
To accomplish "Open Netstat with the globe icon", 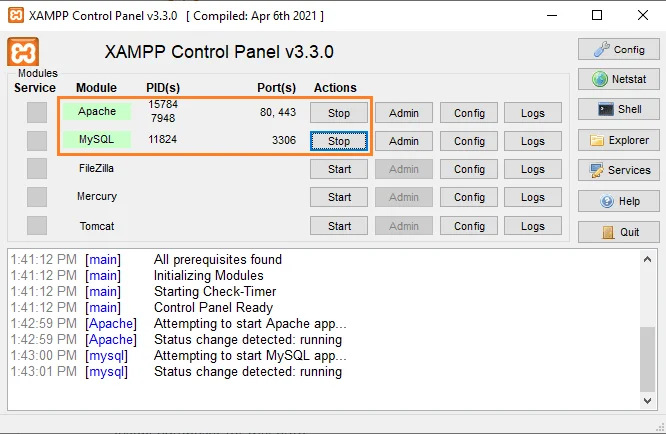I will coord(618,79).
